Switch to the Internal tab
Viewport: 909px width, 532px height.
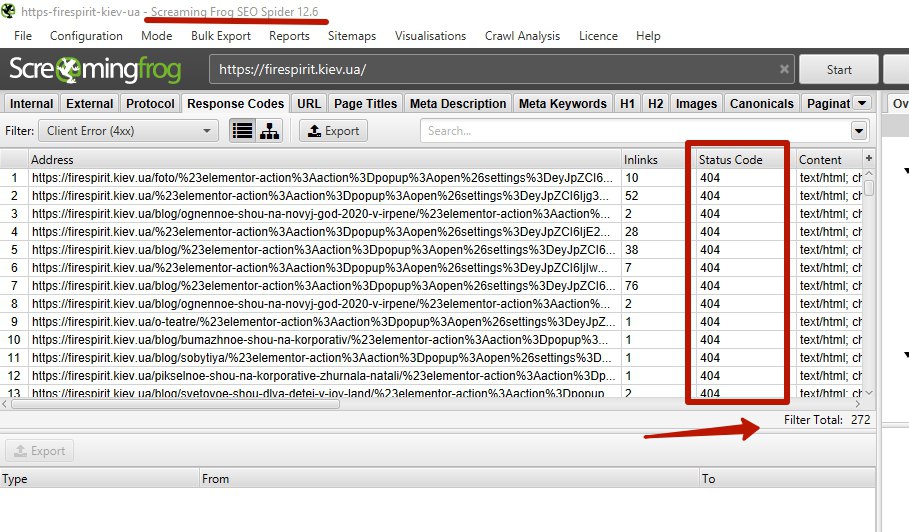(x=31, y=104)
